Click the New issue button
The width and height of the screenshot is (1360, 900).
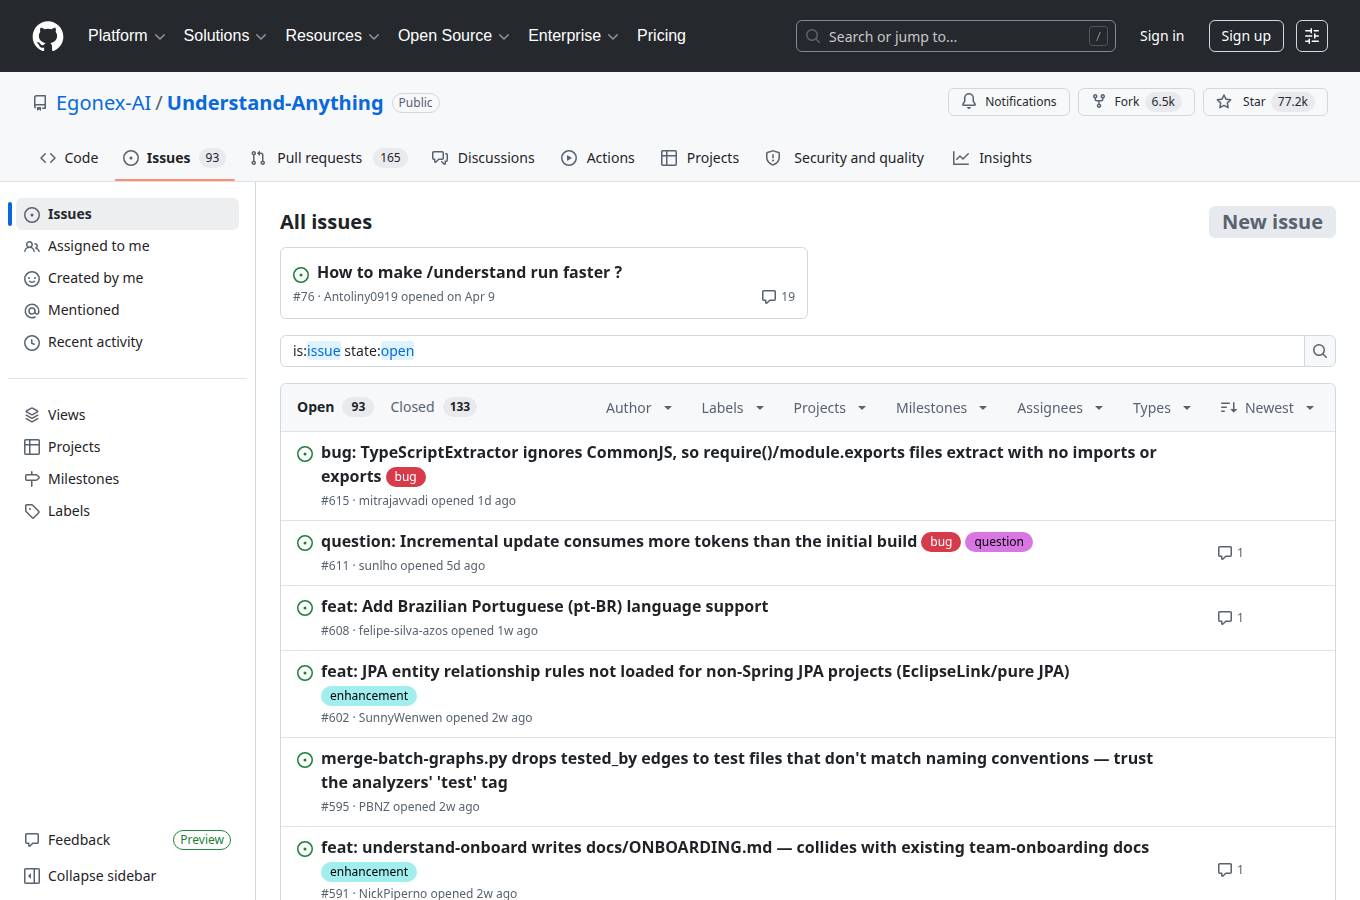click(1272, 222)
